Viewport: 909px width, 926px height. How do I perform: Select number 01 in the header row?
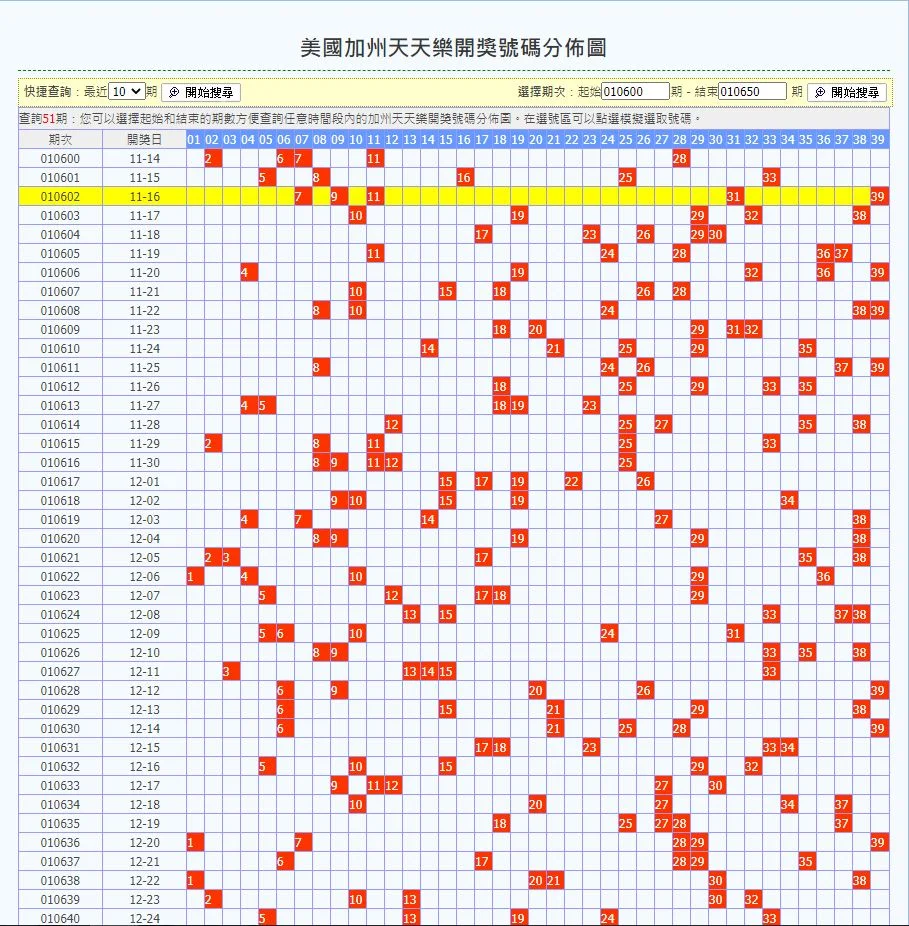(x=195, y=139)
